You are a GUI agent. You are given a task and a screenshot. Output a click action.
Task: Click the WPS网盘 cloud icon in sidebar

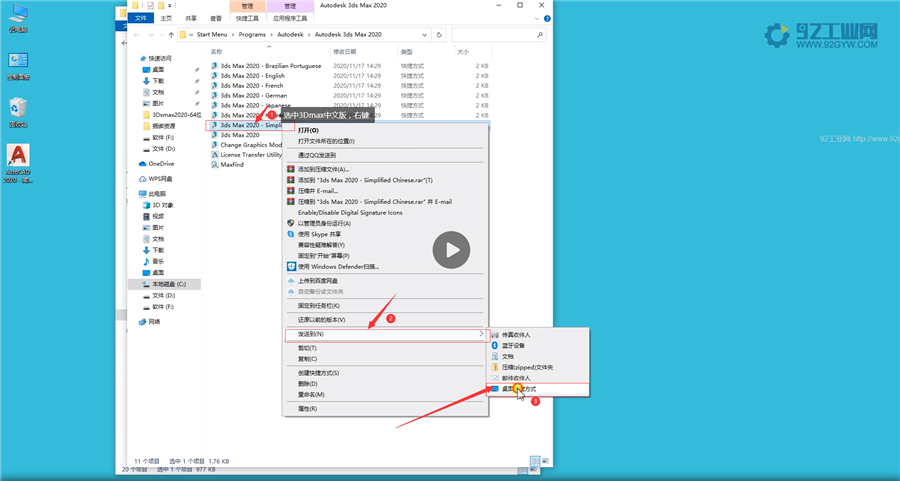(x=142, y=179)
